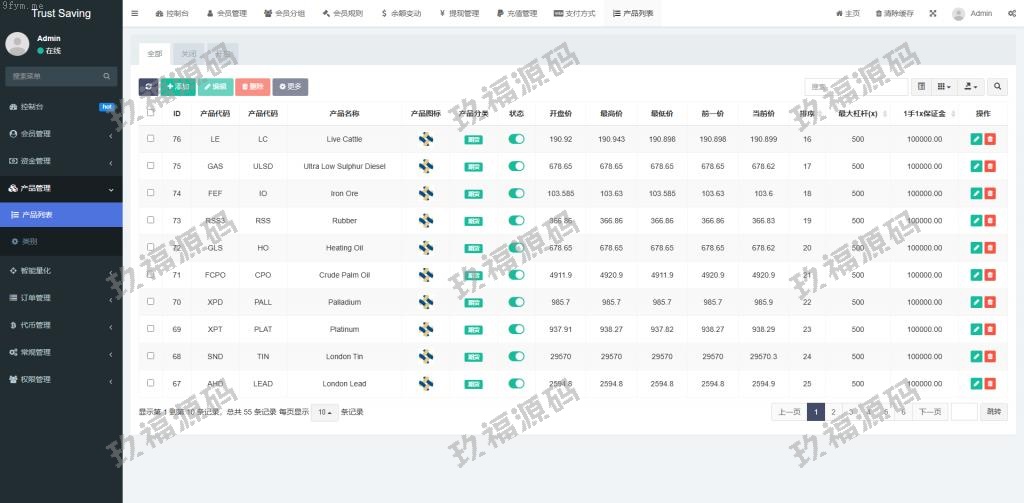Screen dimensions: 1024x503
Task: Click the green 添加 (Add) button
Action: (178, 87)
